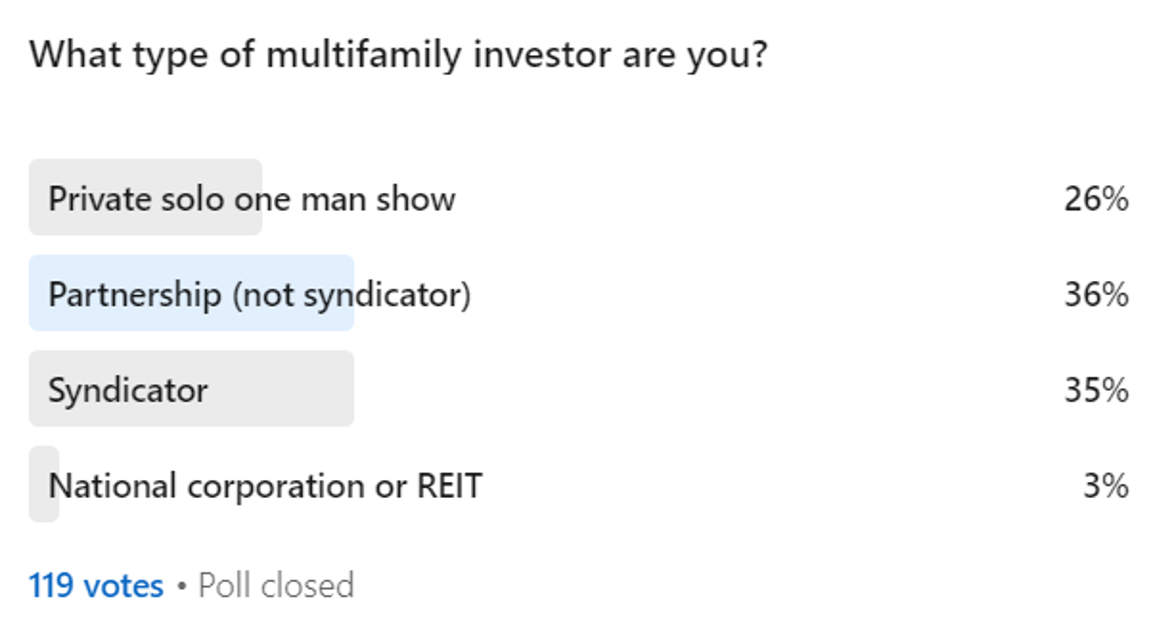
Task: Click the 3% result value
Action: (1106, 486)
